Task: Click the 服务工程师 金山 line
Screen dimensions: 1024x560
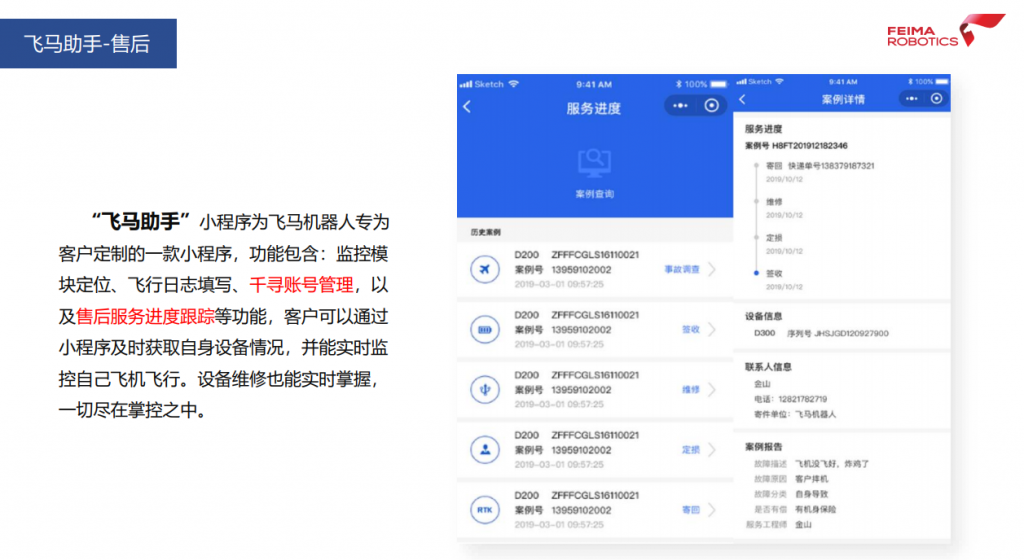Action: coord(778,524)
